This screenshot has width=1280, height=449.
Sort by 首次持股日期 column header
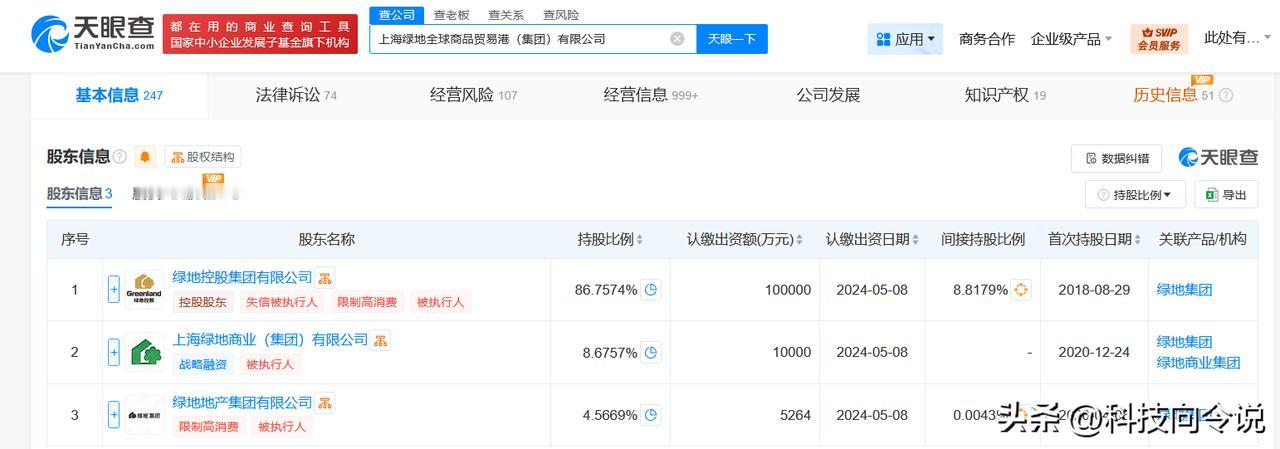1094,239
